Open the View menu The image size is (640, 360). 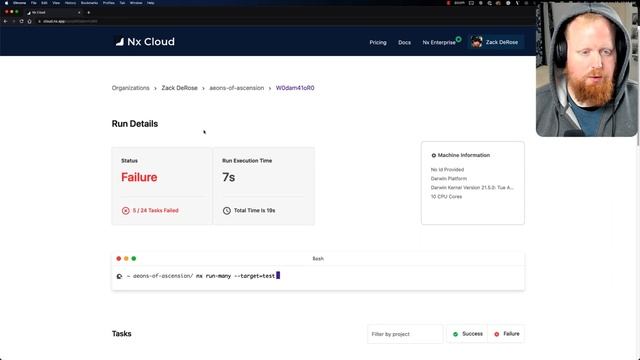click(56, 3)
